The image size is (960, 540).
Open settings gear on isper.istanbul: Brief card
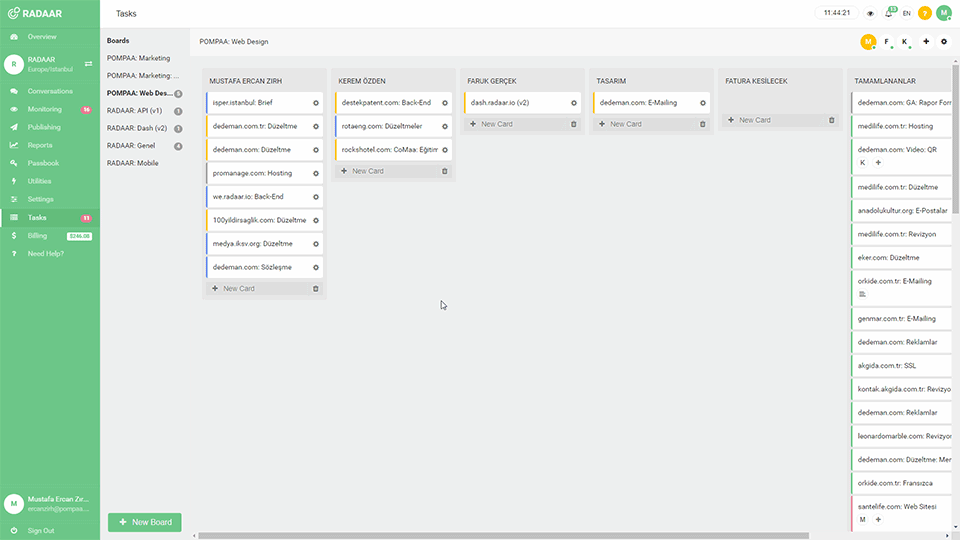coord(316,103)
